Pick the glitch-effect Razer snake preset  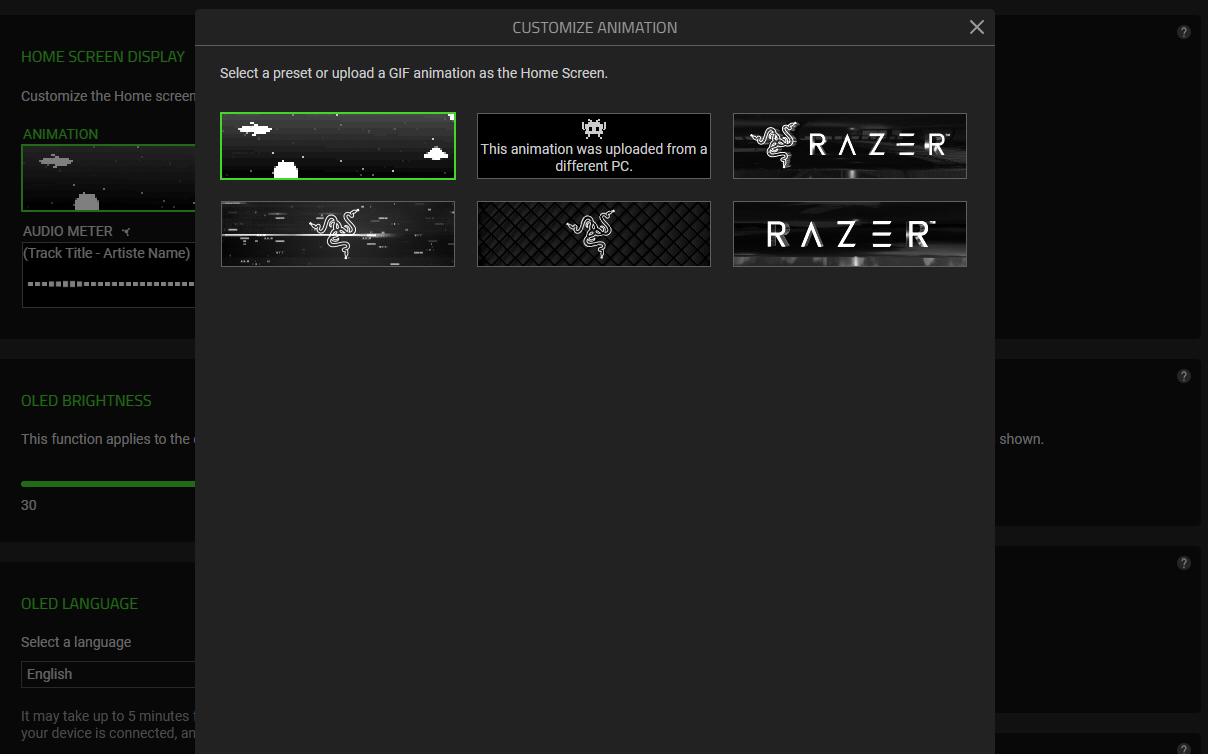tap(338, 234)
